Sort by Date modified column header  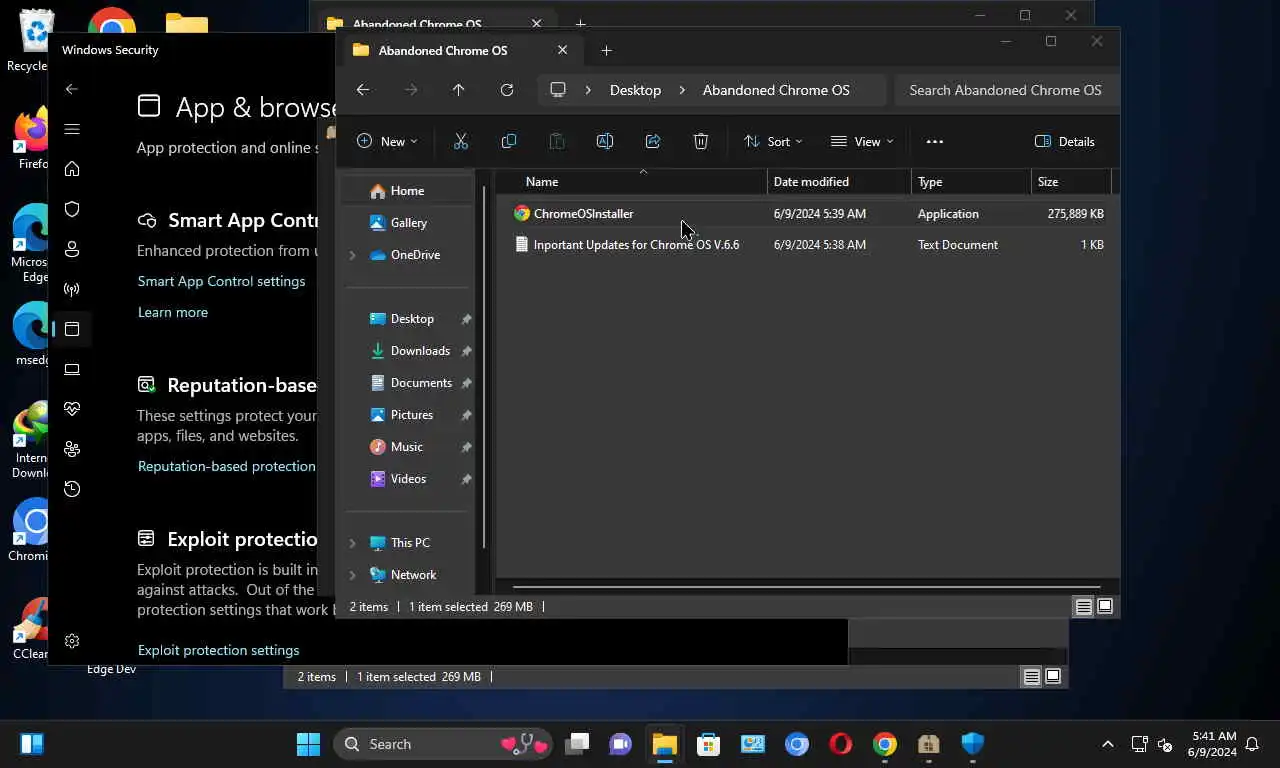839,181
